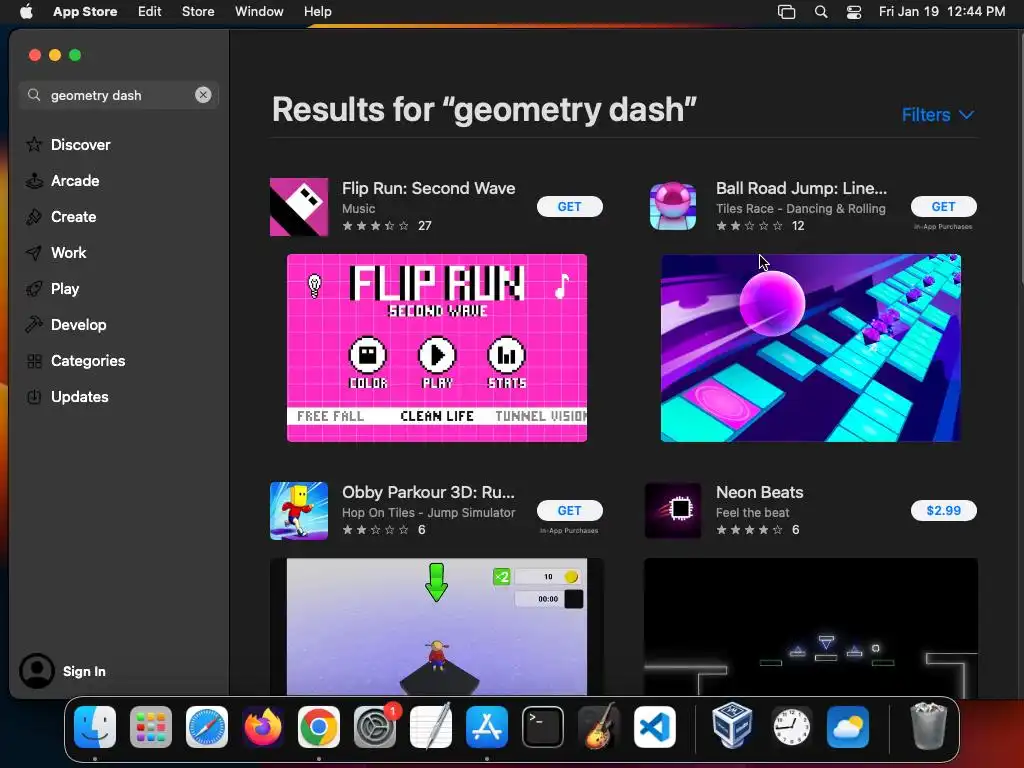The image size is (1024, 768).
Task: View the Ball Road Jump screenshot preview
Action: (810, 348)
